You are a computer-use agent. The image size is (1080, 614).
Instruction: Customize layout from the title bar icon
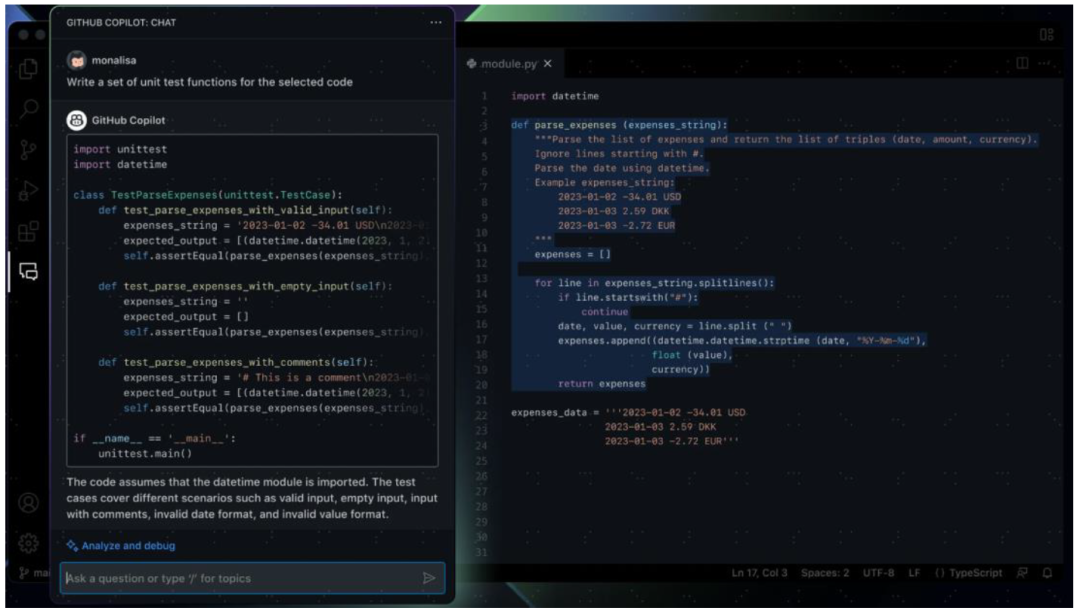(x=1046, y=34)
